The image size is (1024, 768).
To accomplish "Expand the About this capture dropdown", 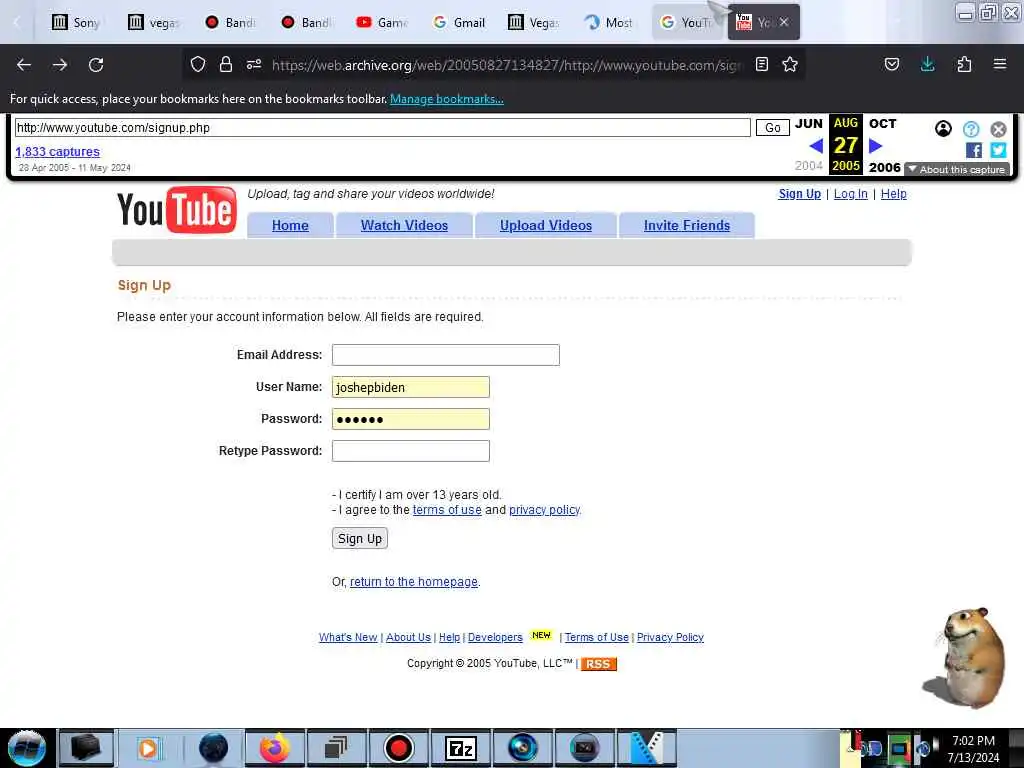I will click(957, 170).
